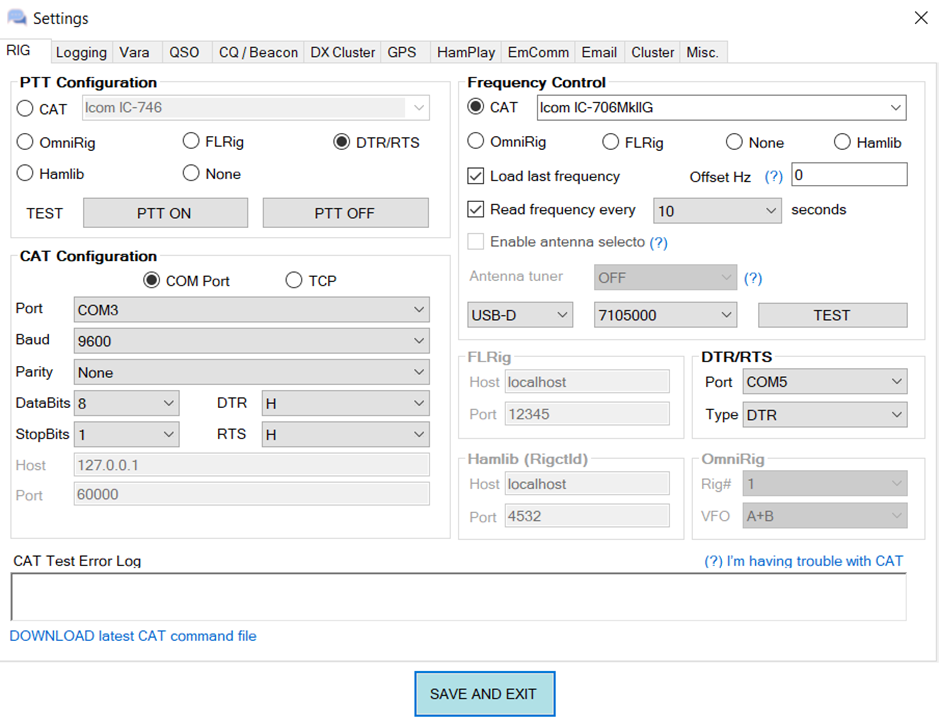Expand the DTR/RTS Port COM5 dropdown

824,381
